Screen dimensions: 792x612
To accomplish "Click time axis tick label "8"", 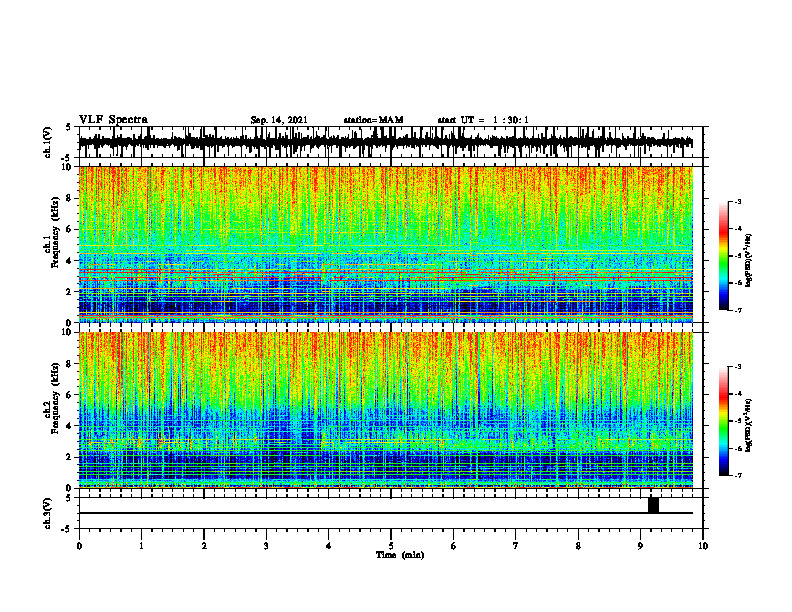I will [578, 546].
